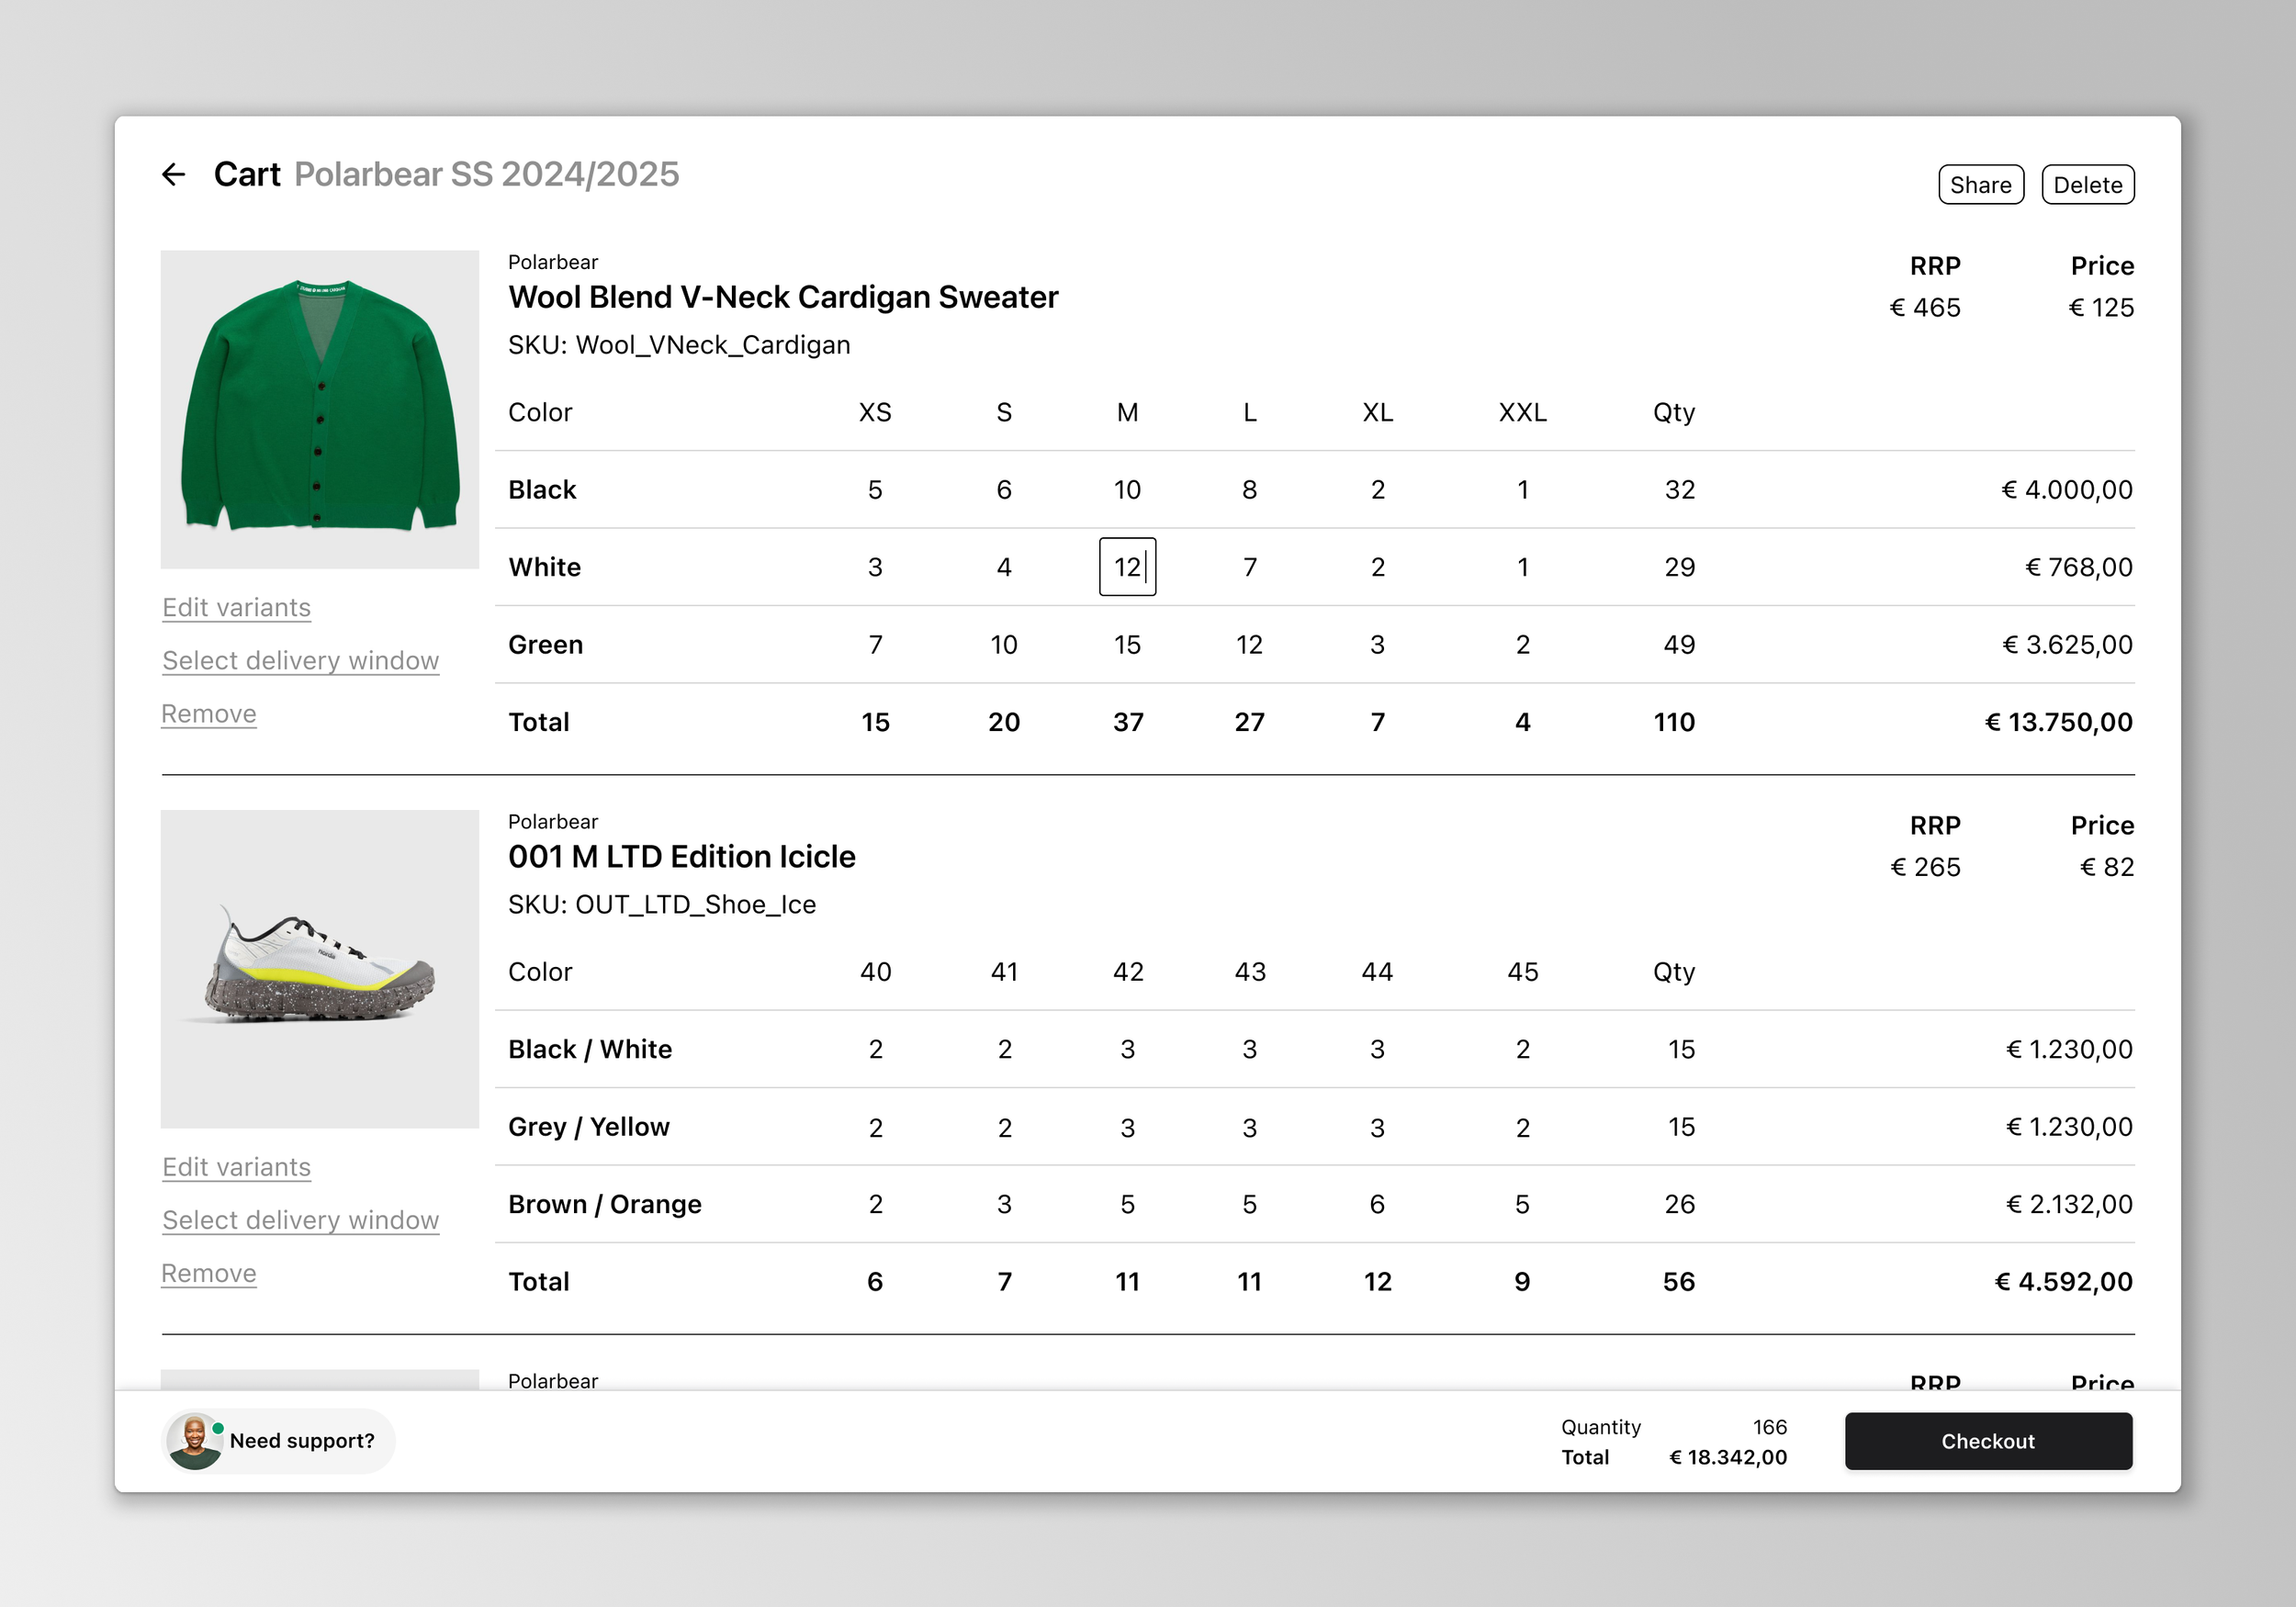
Task: Click the White M quantity input field
Action: point(1127,567)
